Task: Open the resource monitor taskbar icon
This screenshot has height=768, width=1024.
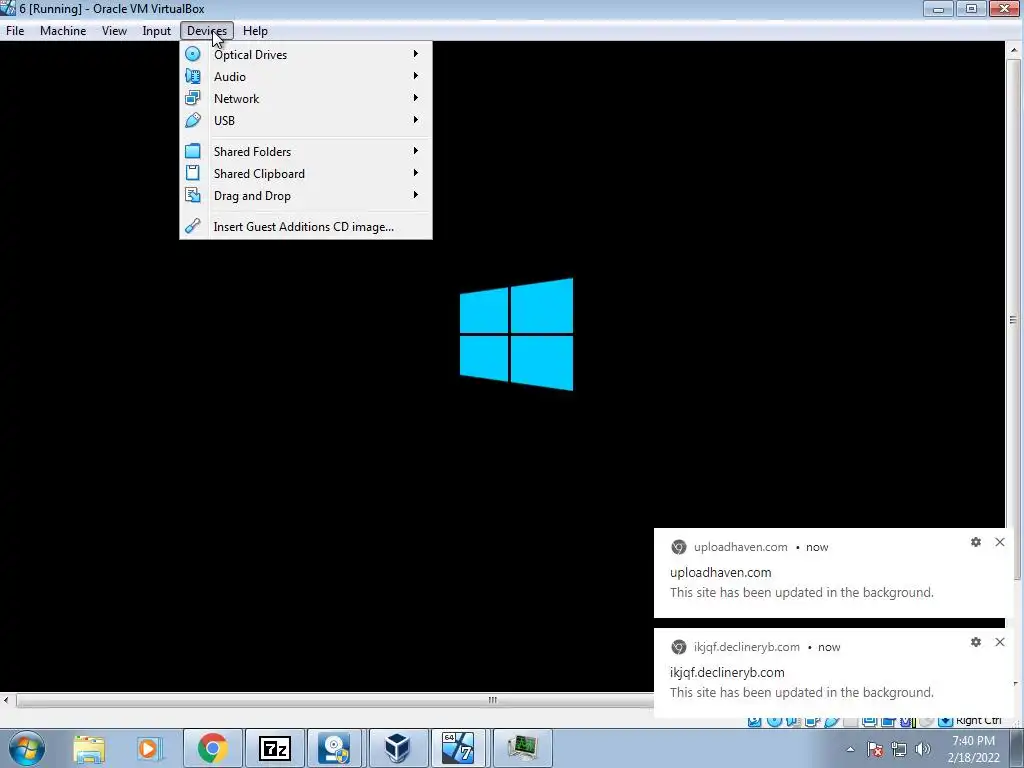Action: click(522, 748)
